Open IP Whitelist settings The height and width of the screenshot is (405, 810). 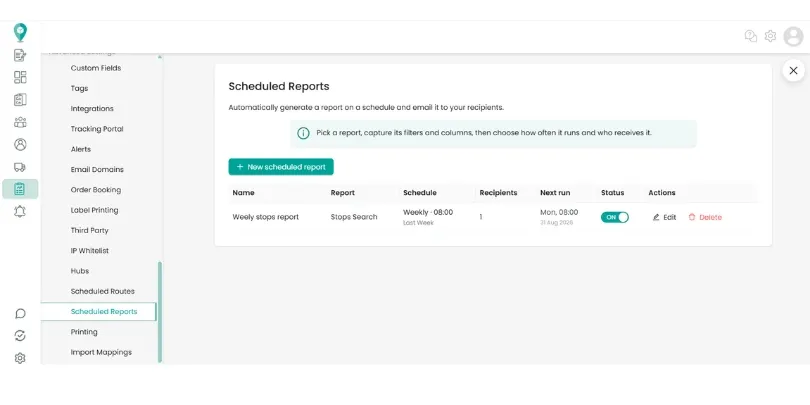[x=90, y=251]
